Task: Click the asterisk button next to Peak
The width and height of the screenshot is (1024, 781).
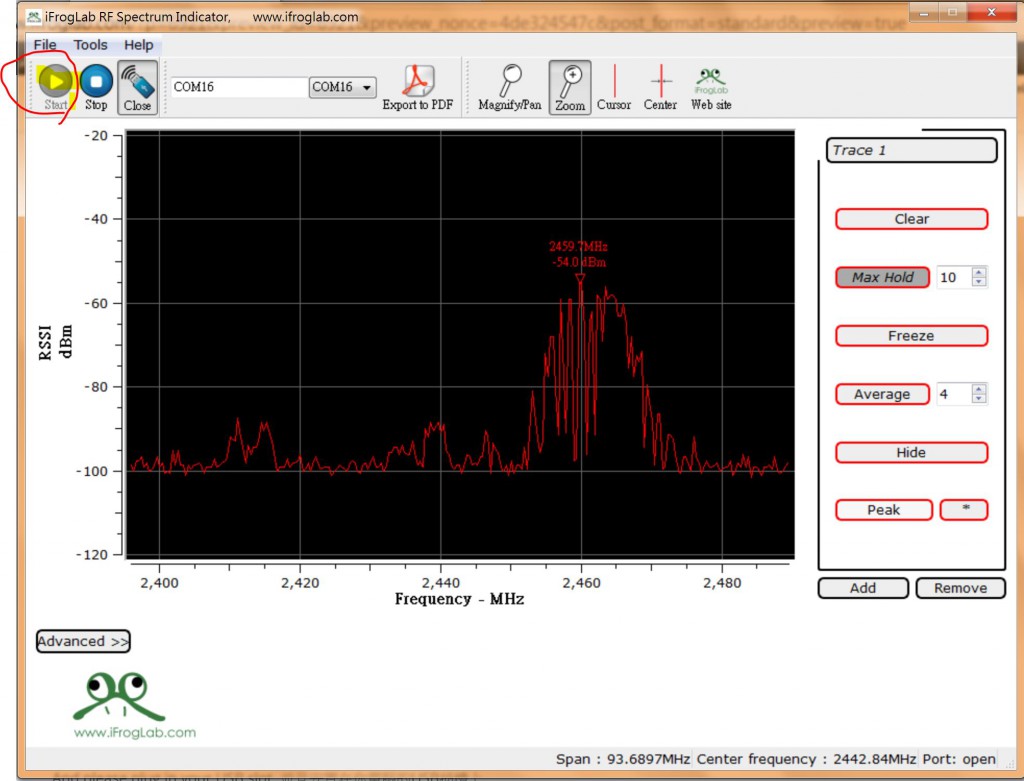Action: [964, 510]
